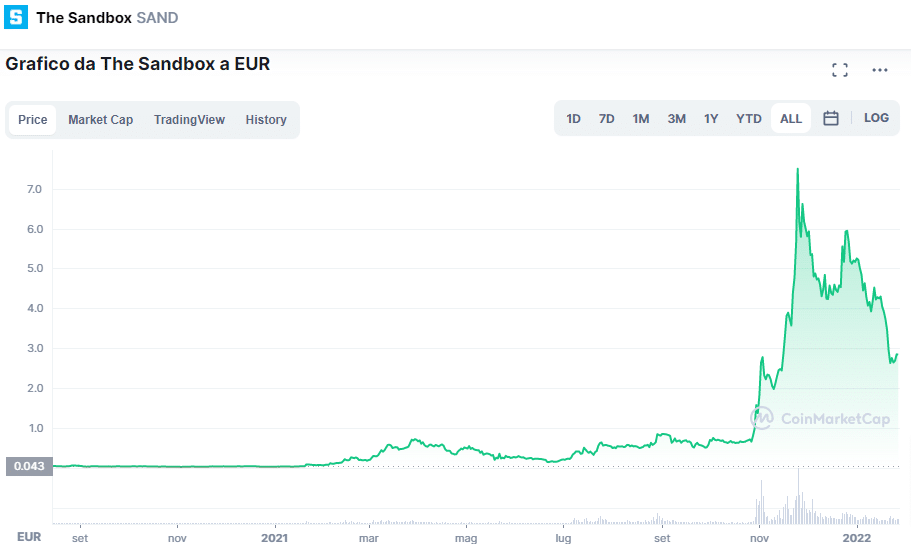Click the 'lug' x-axis label
Viewport: 911px width, 544px height.
tap(563, 538)
